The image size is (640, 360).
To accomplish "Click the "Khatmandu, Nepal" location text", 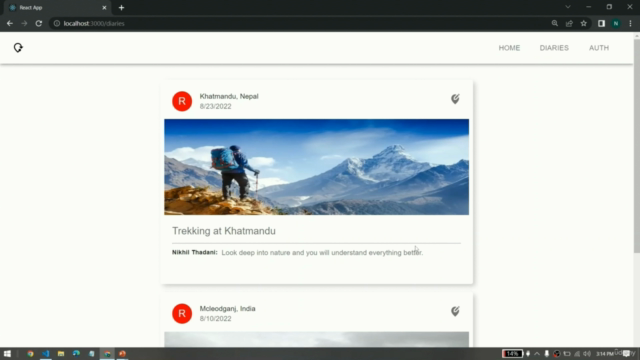I will [x=229, y=96].
